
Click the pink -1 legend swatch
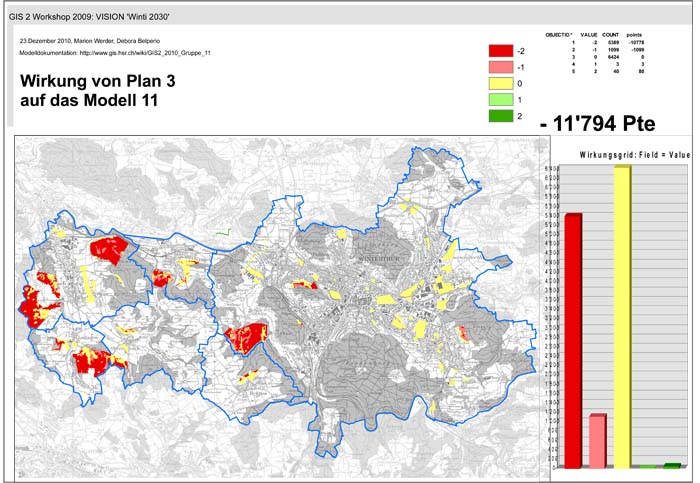[499, 67]
